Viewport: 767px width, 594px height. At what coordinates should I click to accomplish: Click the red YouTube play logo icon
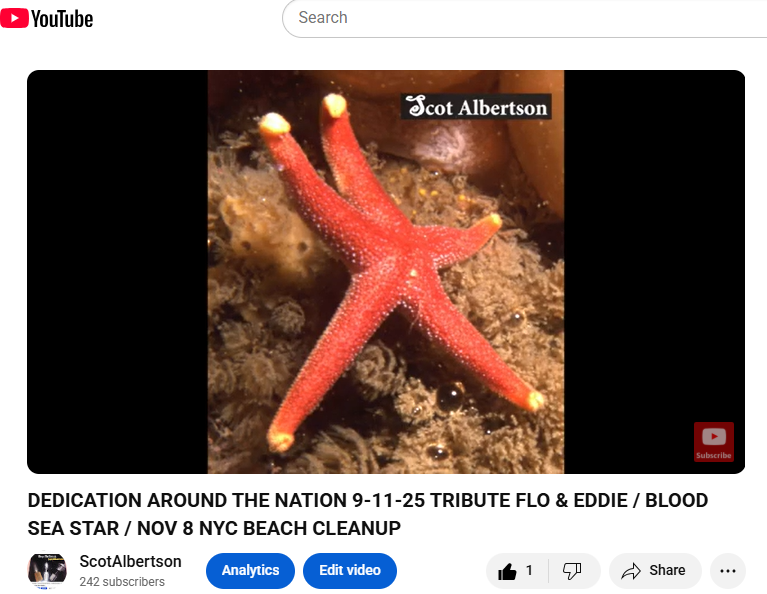tap(14, 18)
